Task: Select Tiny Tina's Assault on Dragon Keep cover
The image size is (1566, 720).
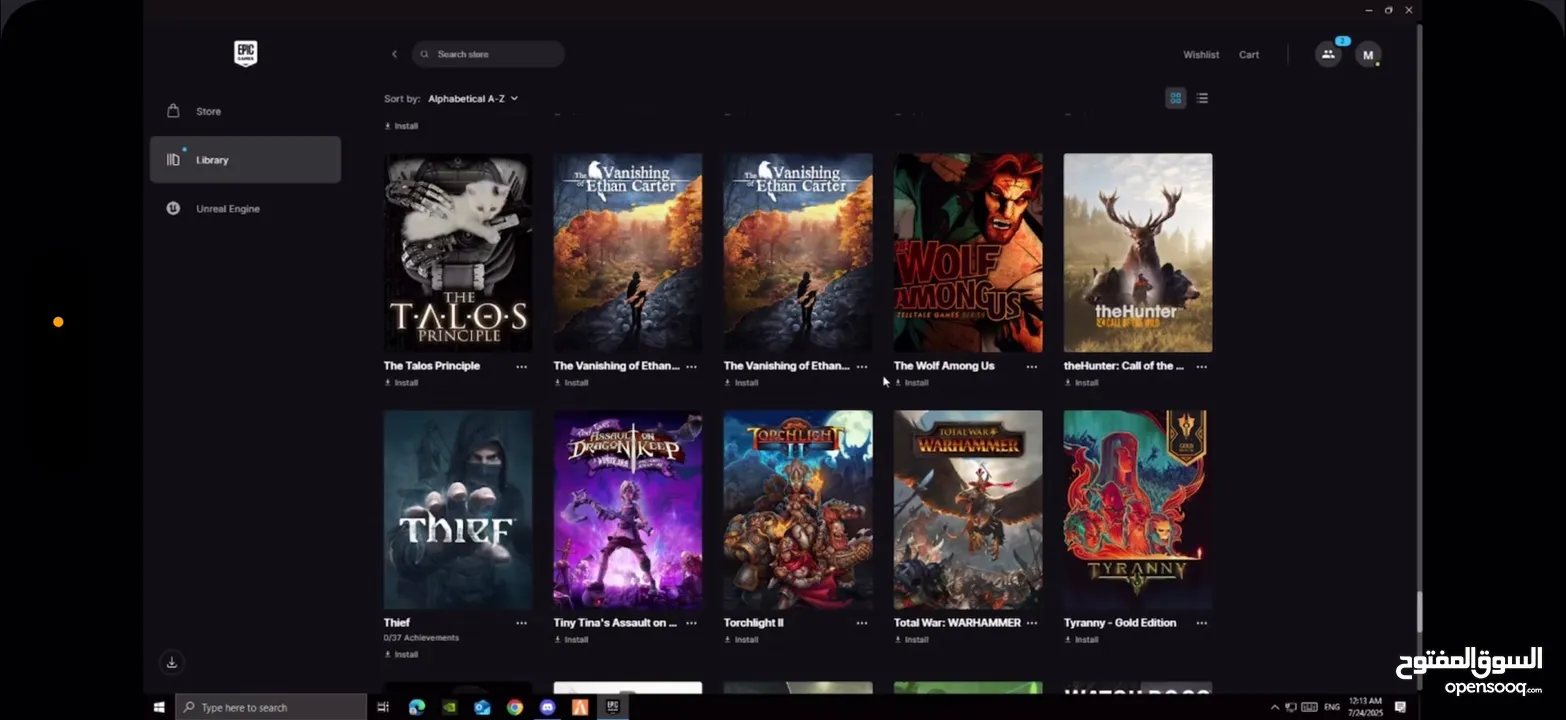Action: (628, 510)
